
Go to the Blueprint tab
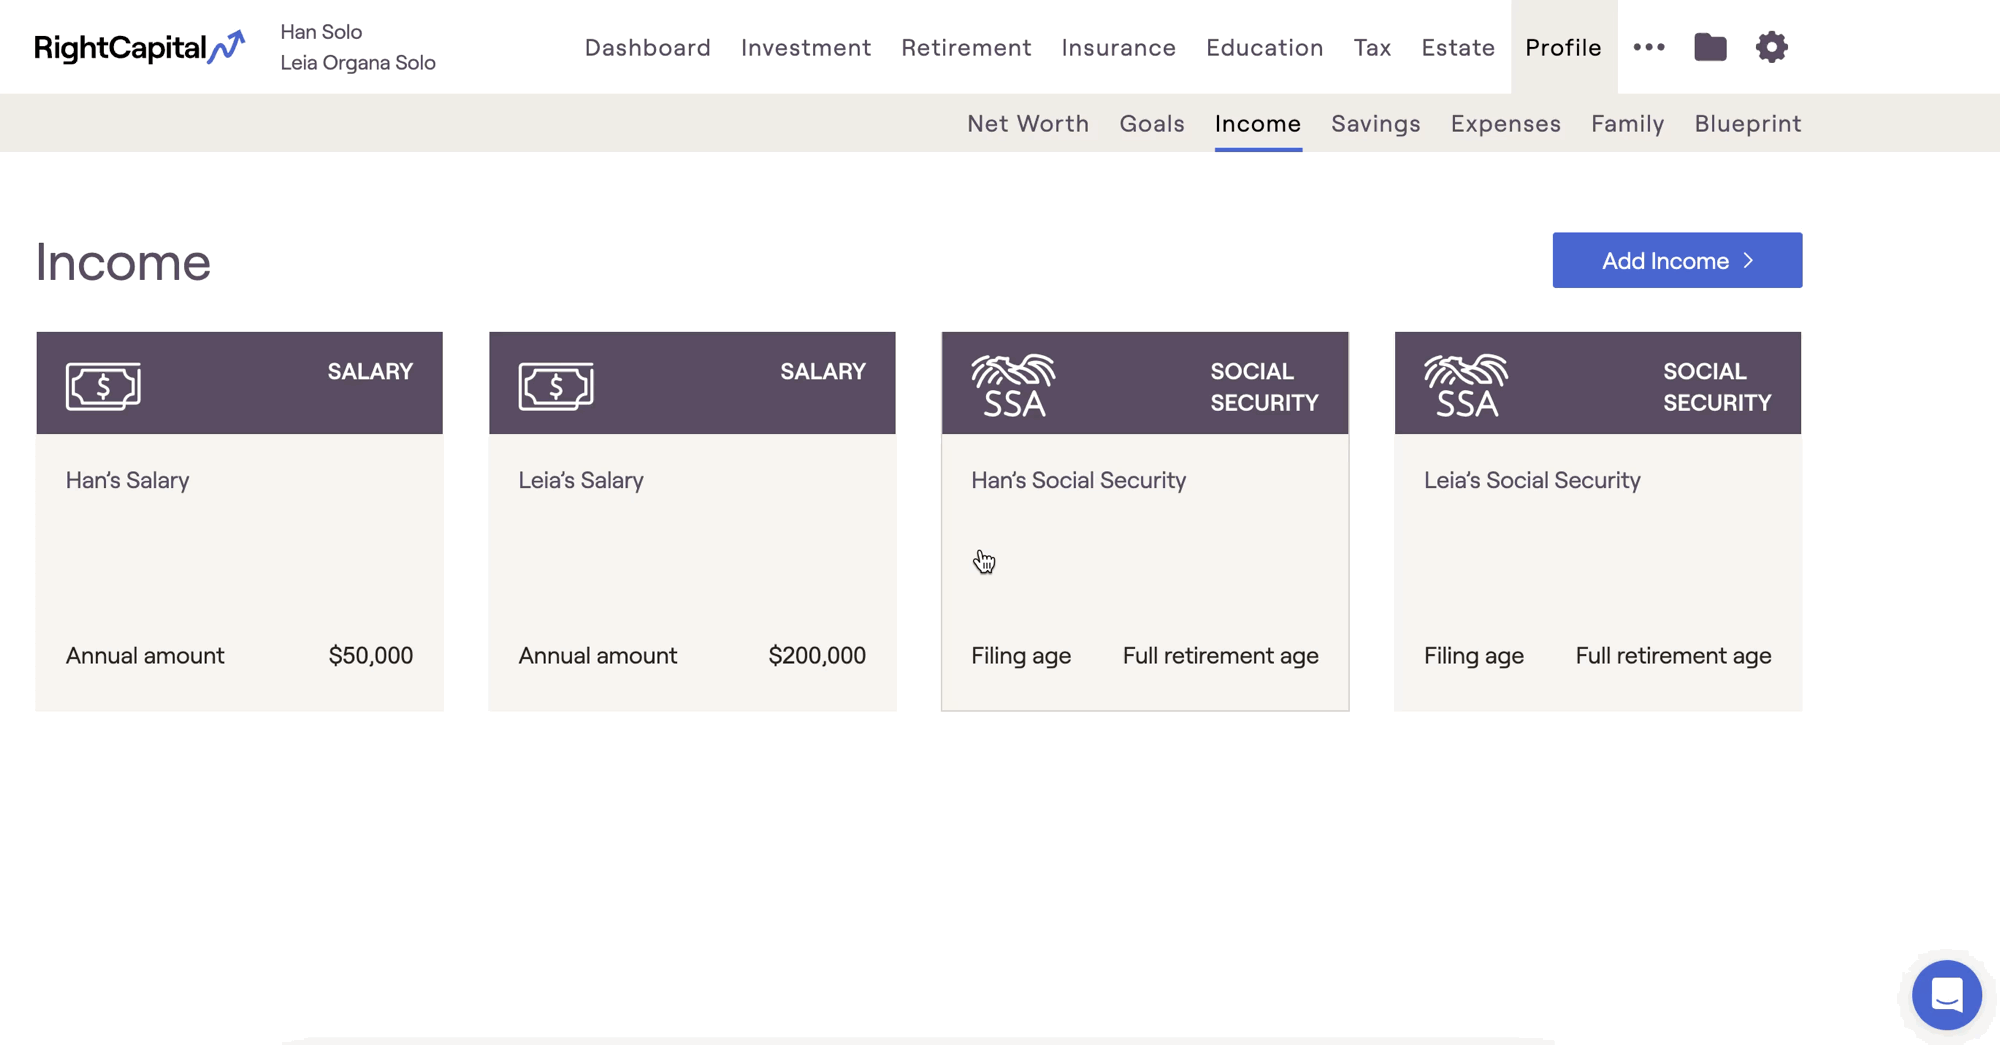click(x=1747, y=123)
